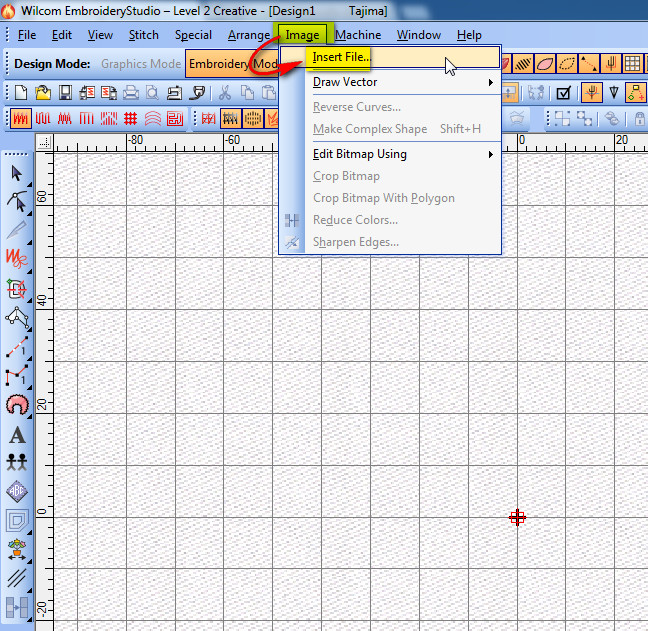The height and width of the screenshot is (631, 648).
Task: Select the nested offset outlines tool
Action: (x=17, y=521)
